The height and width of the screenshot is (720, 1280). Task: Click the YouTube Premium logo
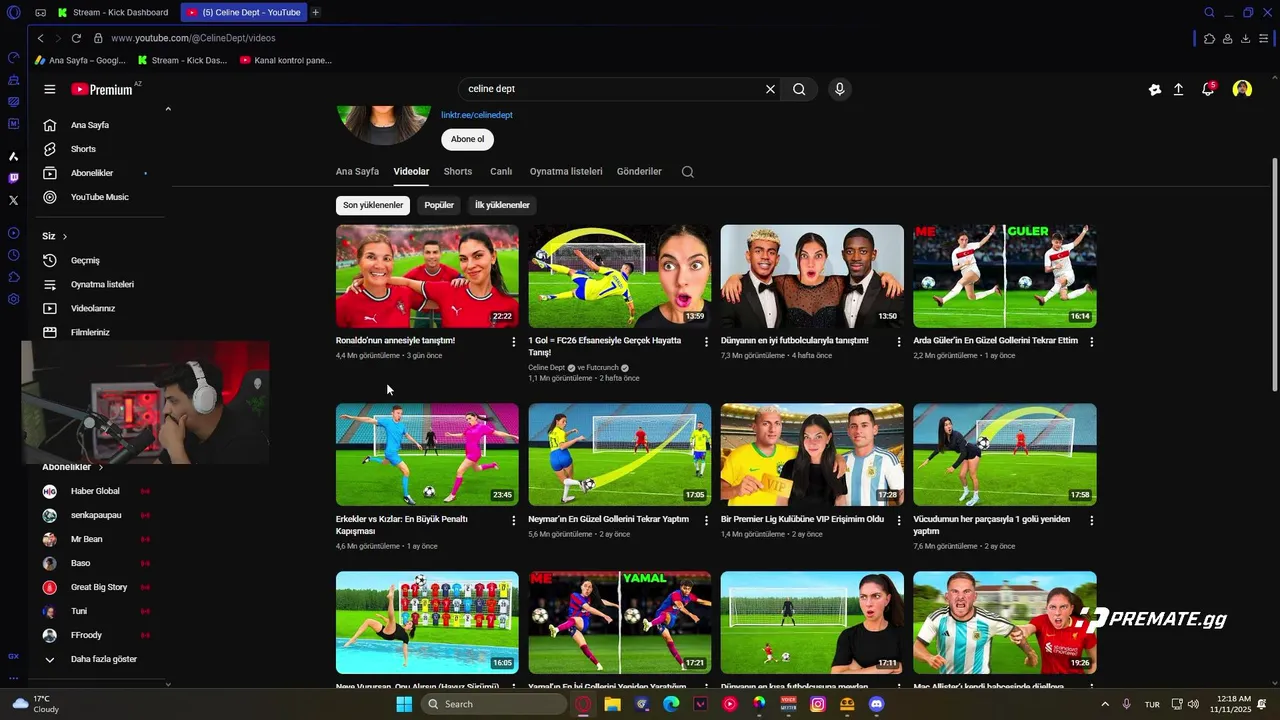tap(103, 89)
